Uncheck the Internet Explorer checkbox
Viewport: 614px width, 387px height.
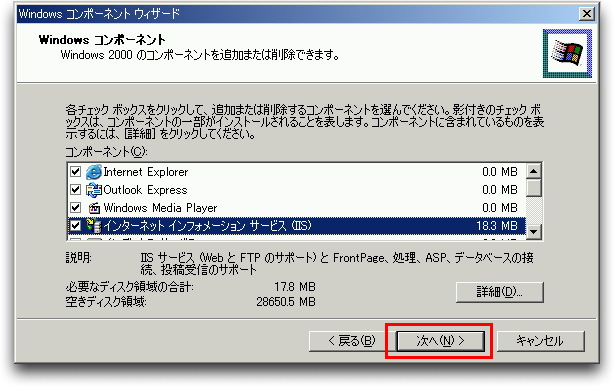point(75,172)
